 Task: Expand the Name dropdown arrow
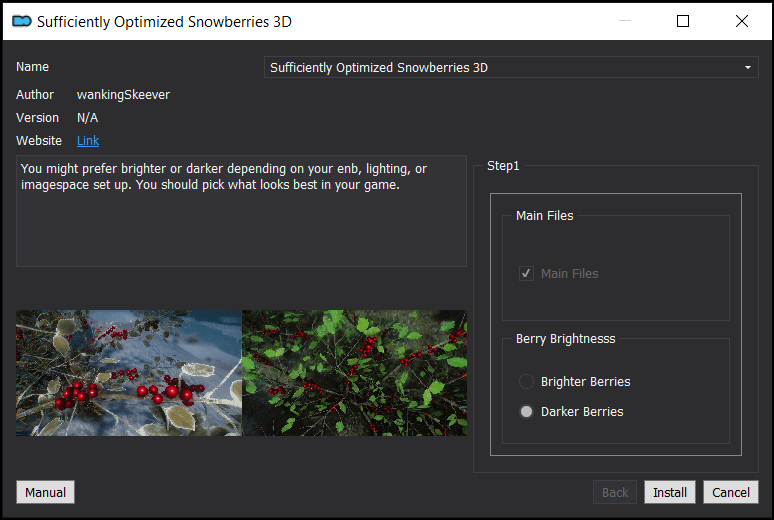click(747, 67)
